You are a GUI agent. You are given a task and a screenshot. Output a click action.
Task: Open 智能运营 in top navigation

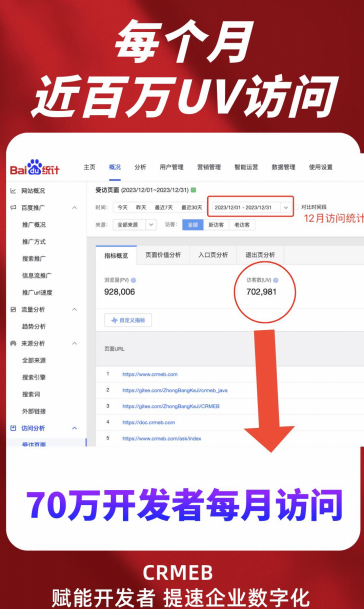(246, 167)
